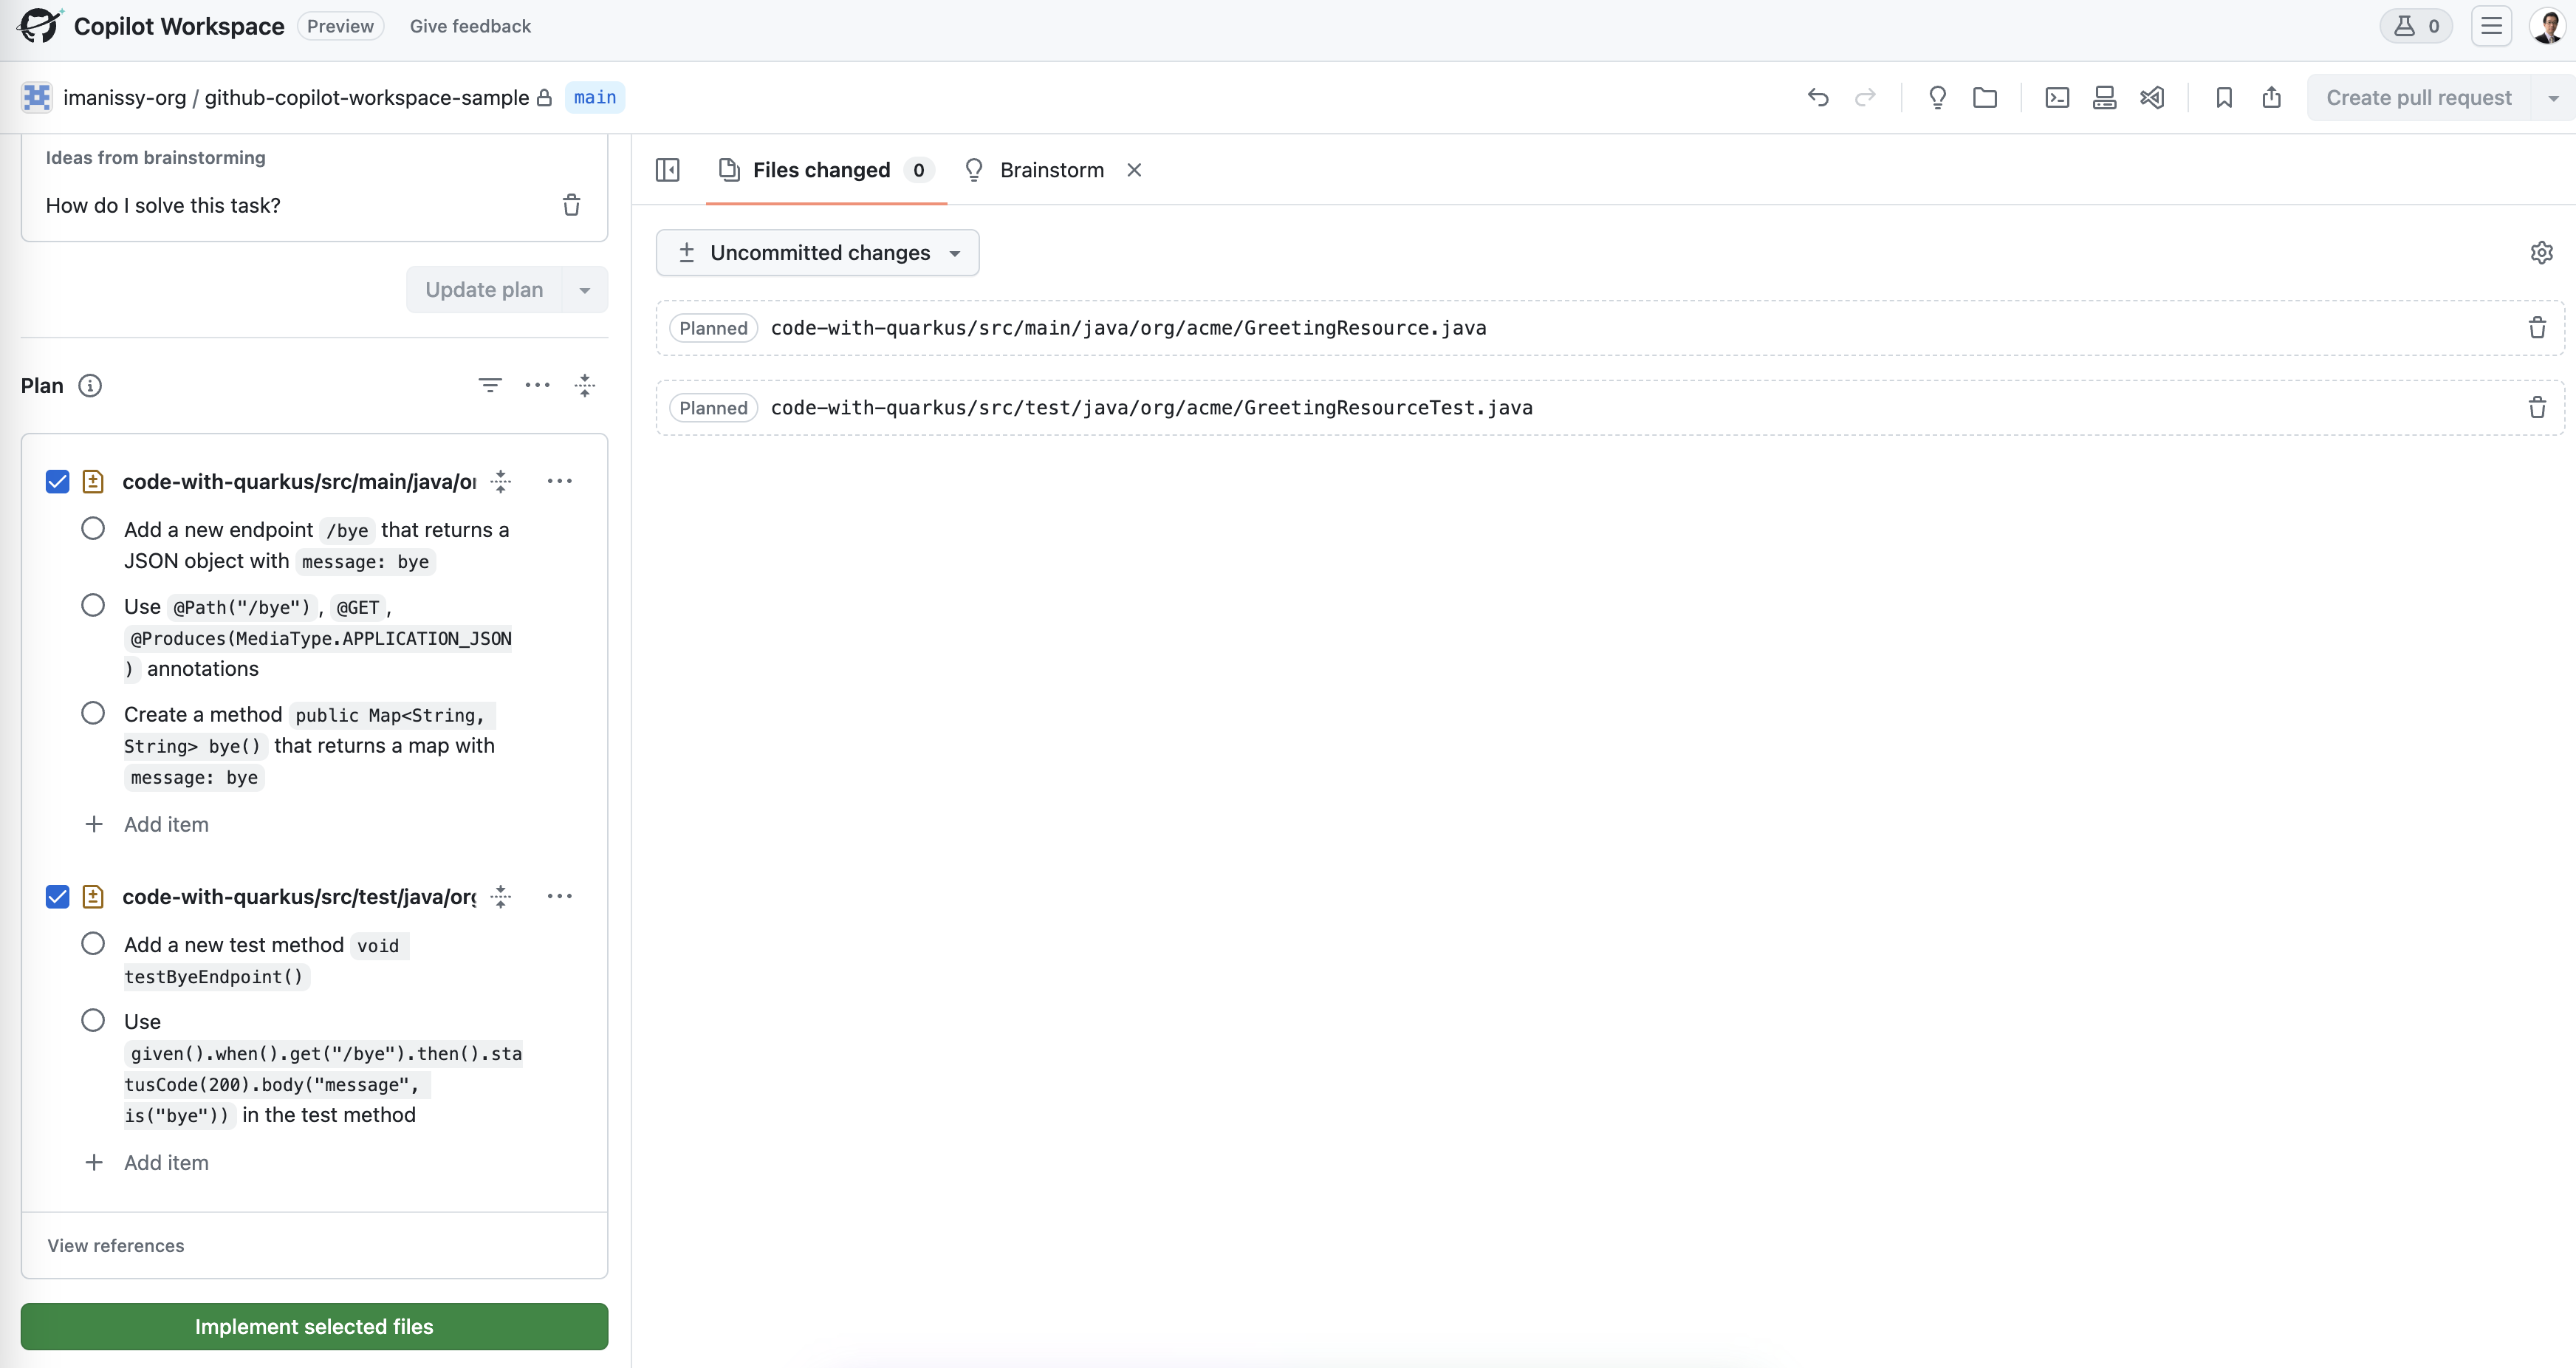Select the 'Add a new endpoint /bye' step circle
2576x1368 pixels.
93,528
